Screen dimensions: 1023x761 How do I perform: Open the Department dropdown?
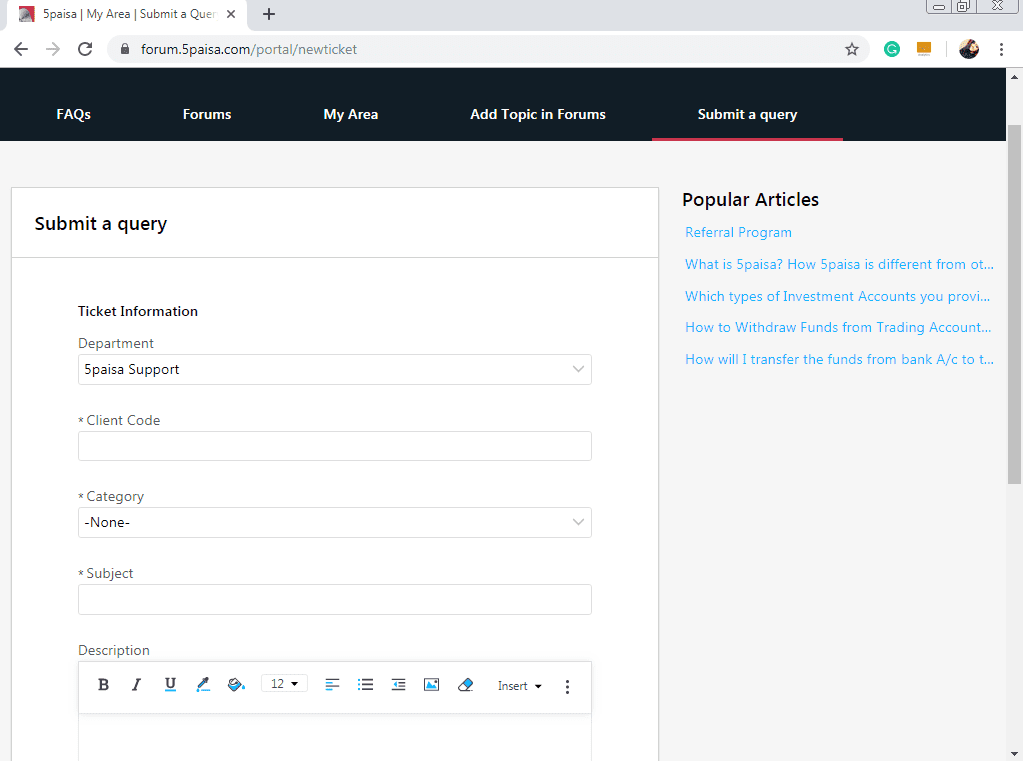click(x=335, y=369)
